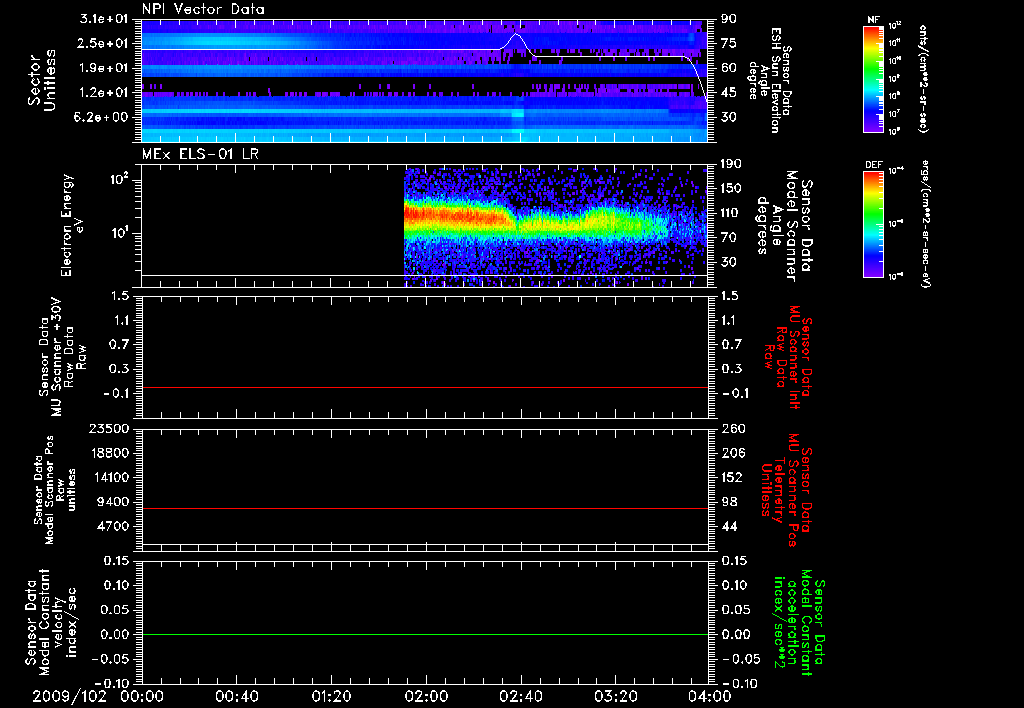Click the green "Model Constant acceleration" label

(x=799, y=622)
